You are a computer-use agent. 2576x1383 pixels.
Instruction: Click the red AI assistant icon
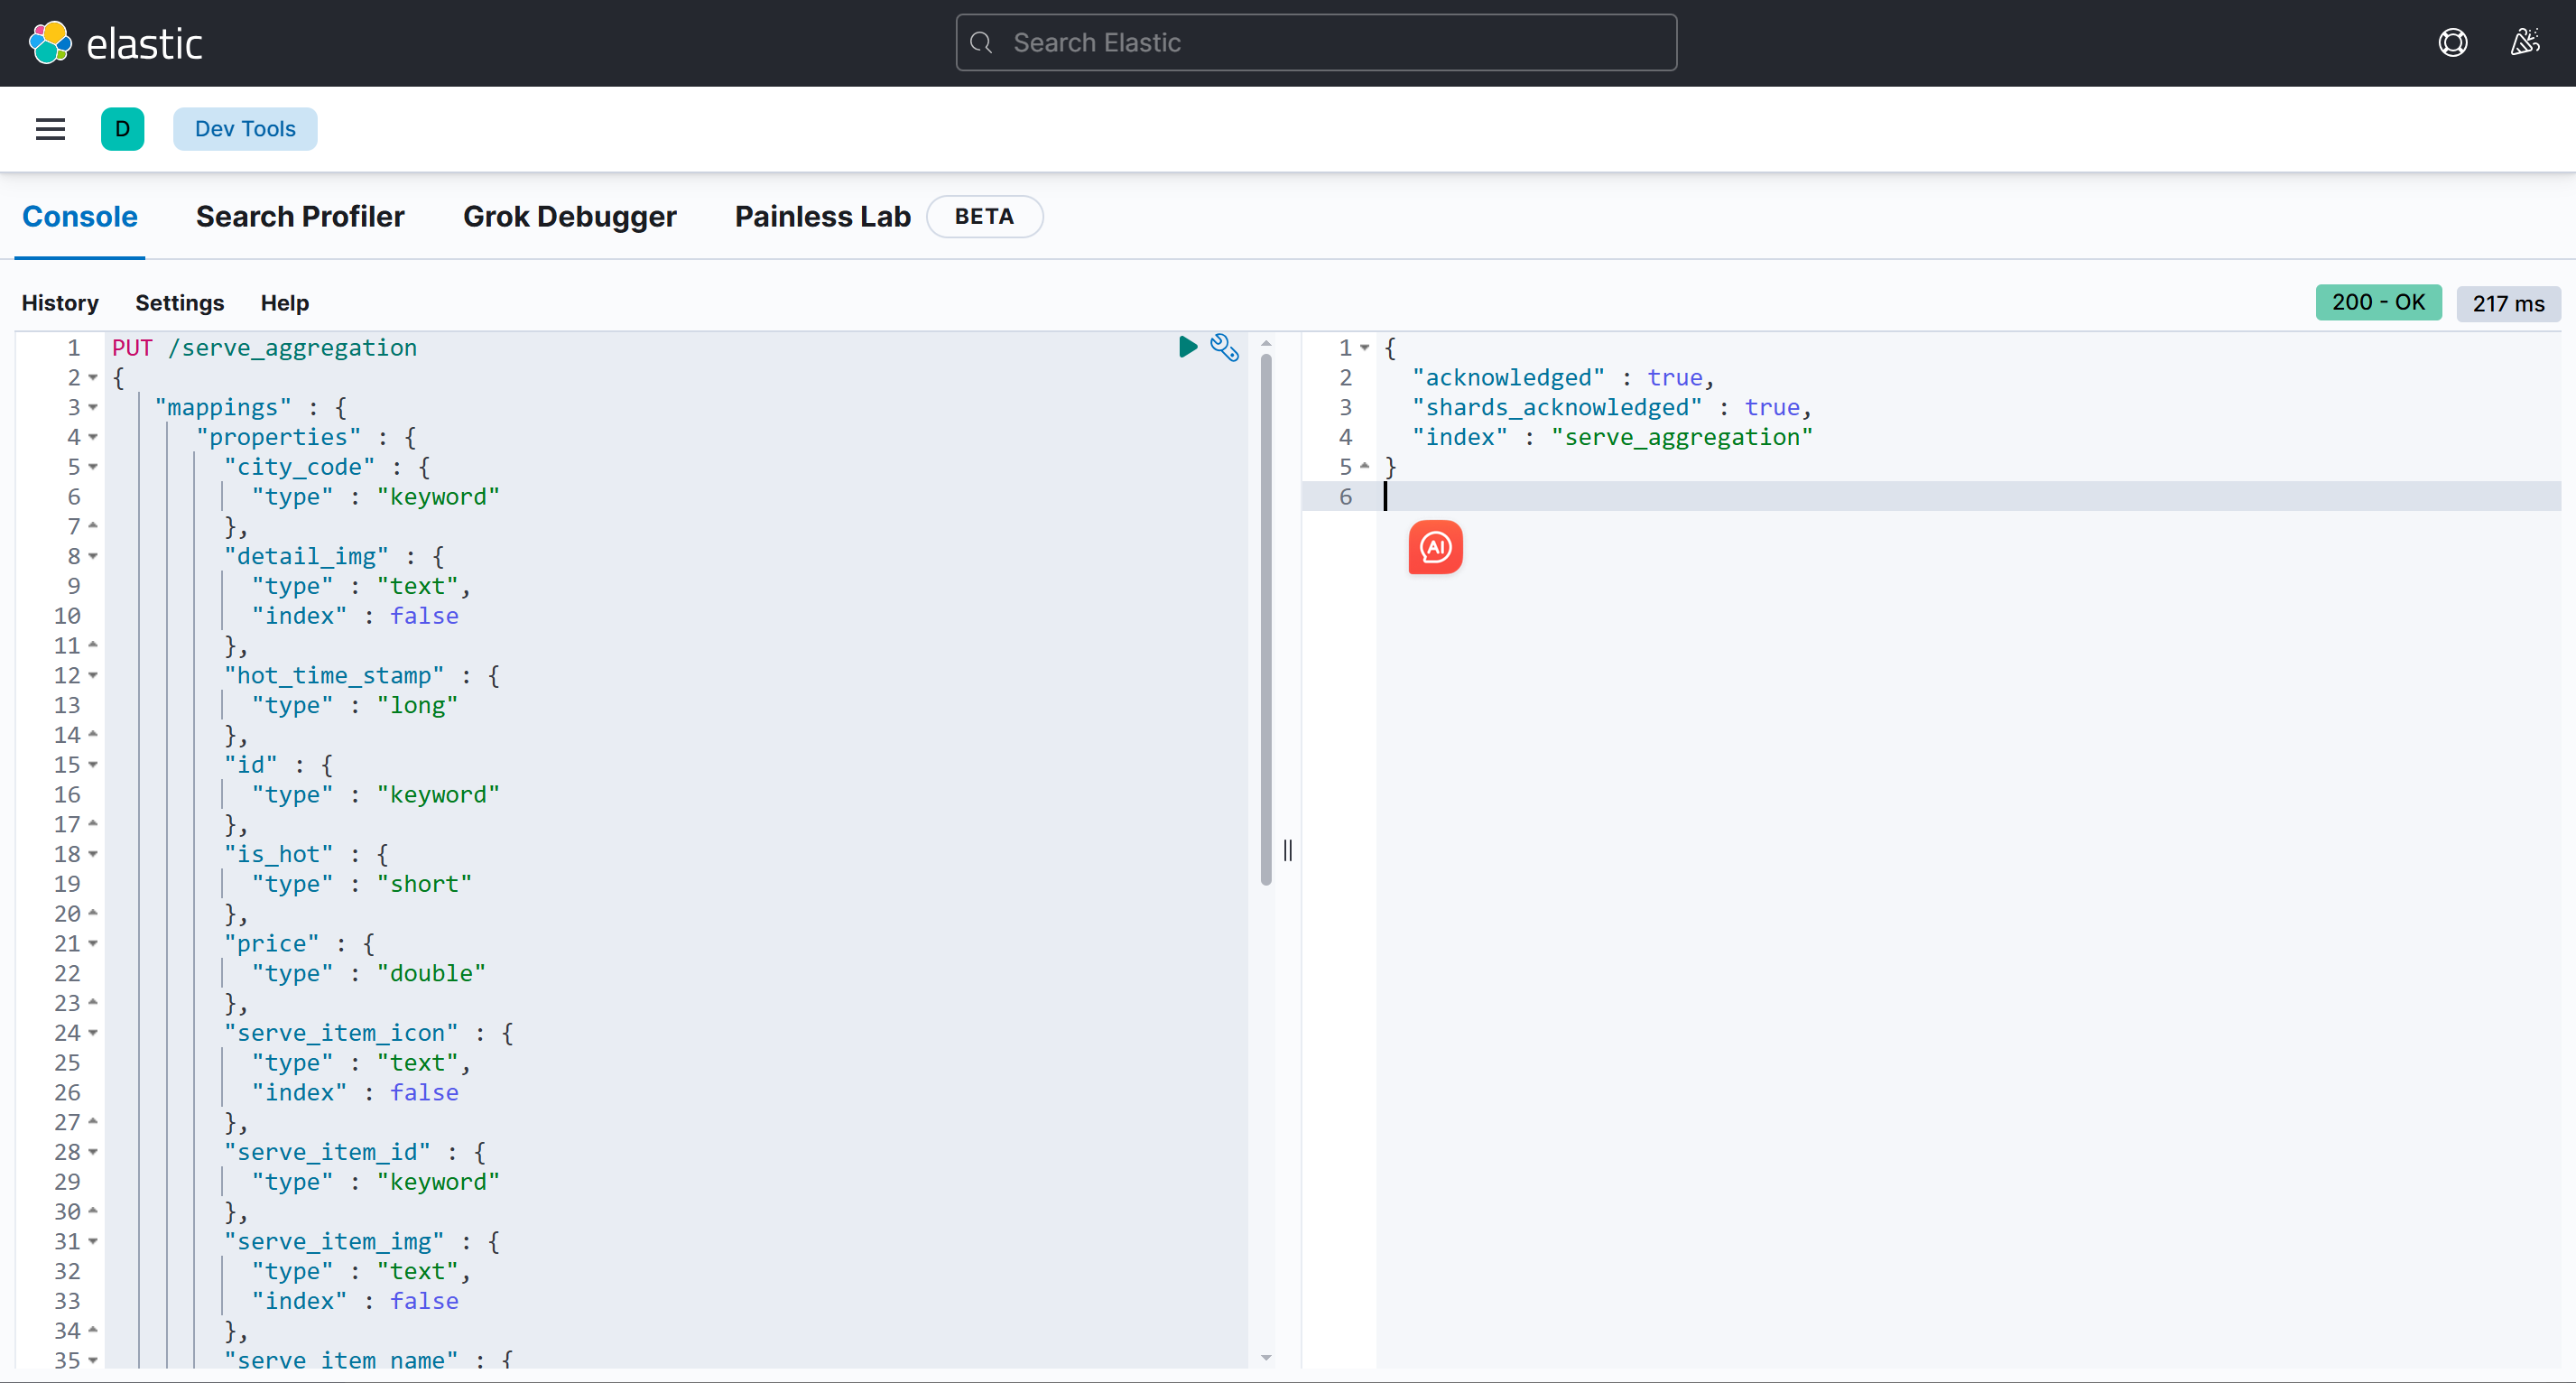(x=1435, y=547)
